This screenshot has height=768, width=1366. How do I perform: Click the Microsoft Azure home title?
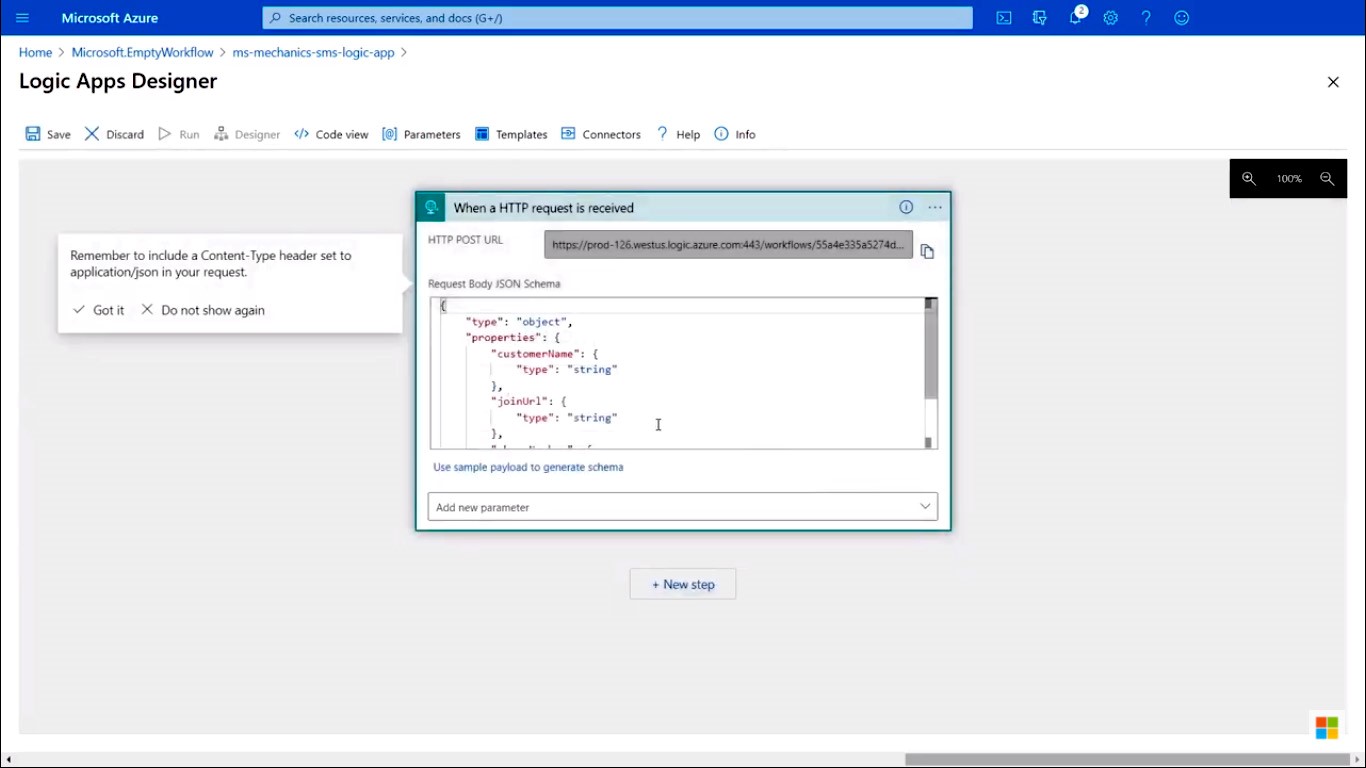tap(110, 18)
